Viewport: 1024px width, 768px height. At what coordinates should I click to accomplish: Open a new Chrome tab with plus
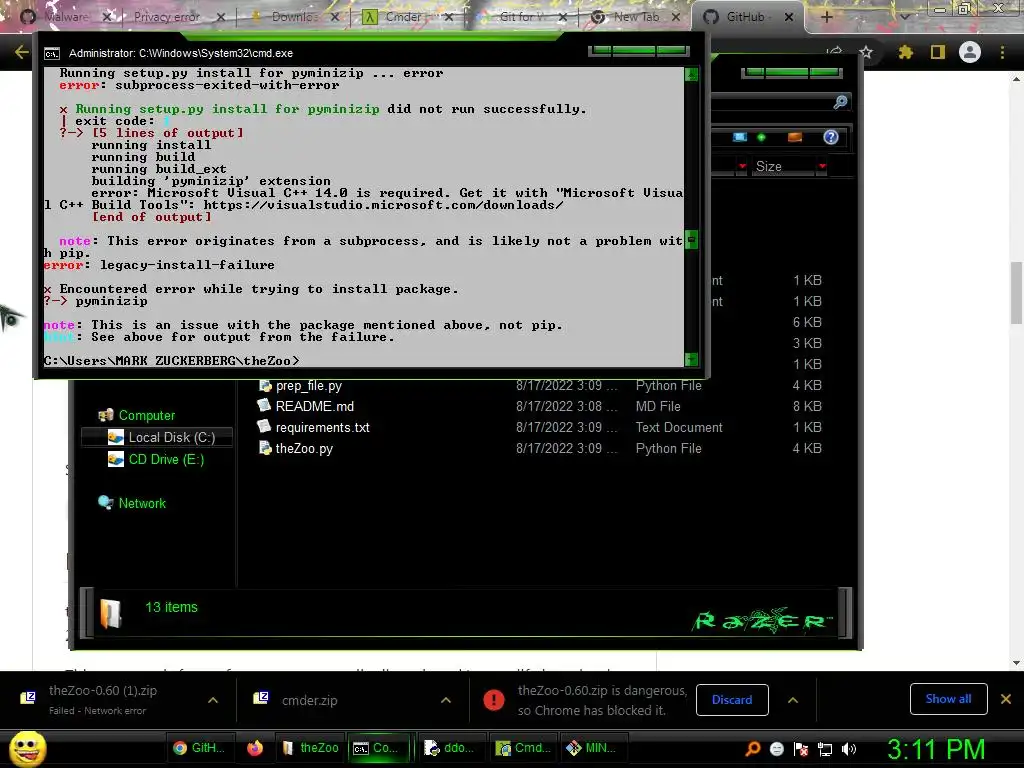pos(827,17)
